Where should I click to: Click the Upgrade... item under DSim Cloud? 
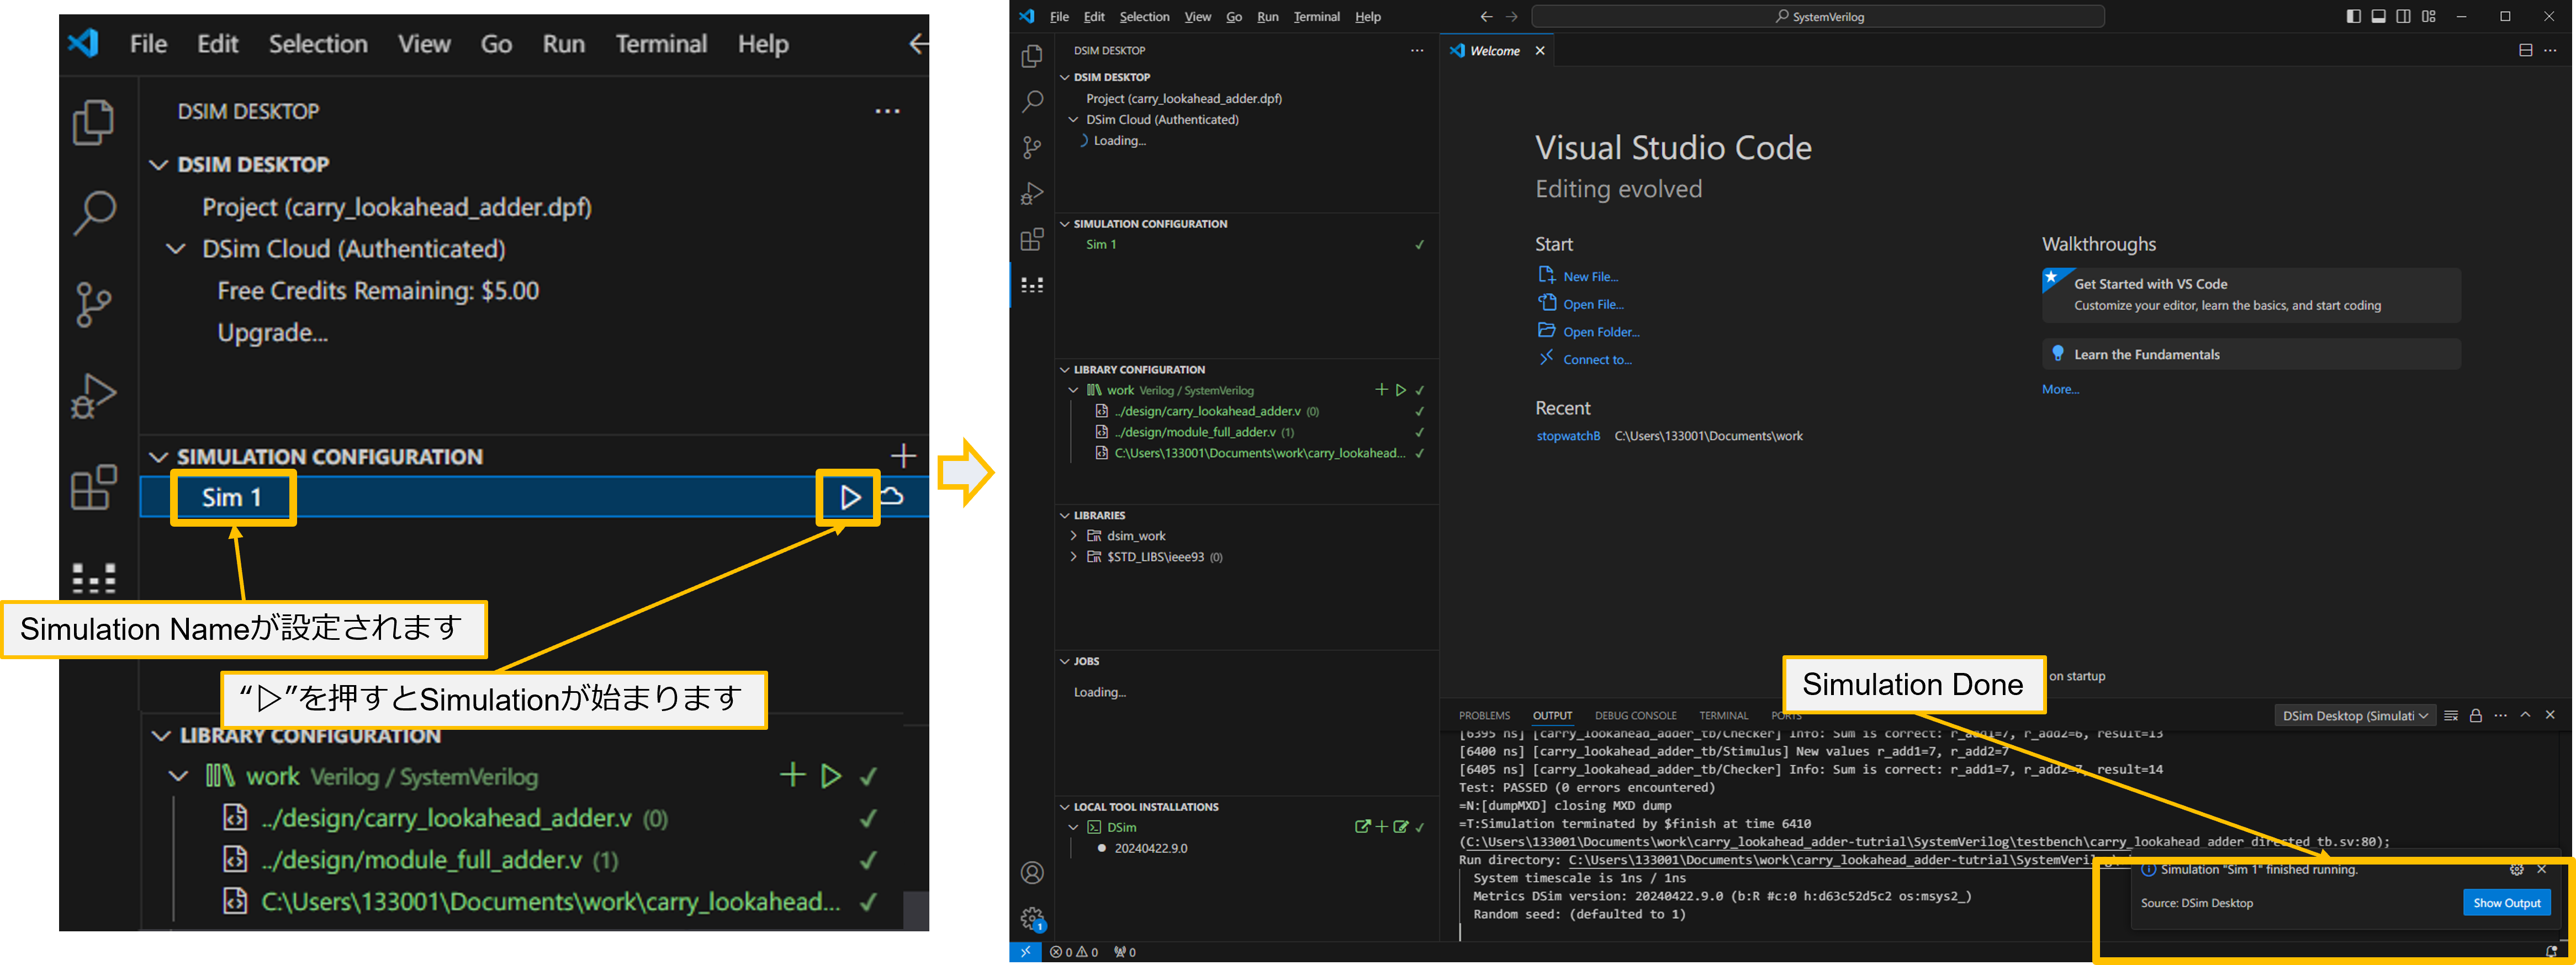[x=272, y=332]
